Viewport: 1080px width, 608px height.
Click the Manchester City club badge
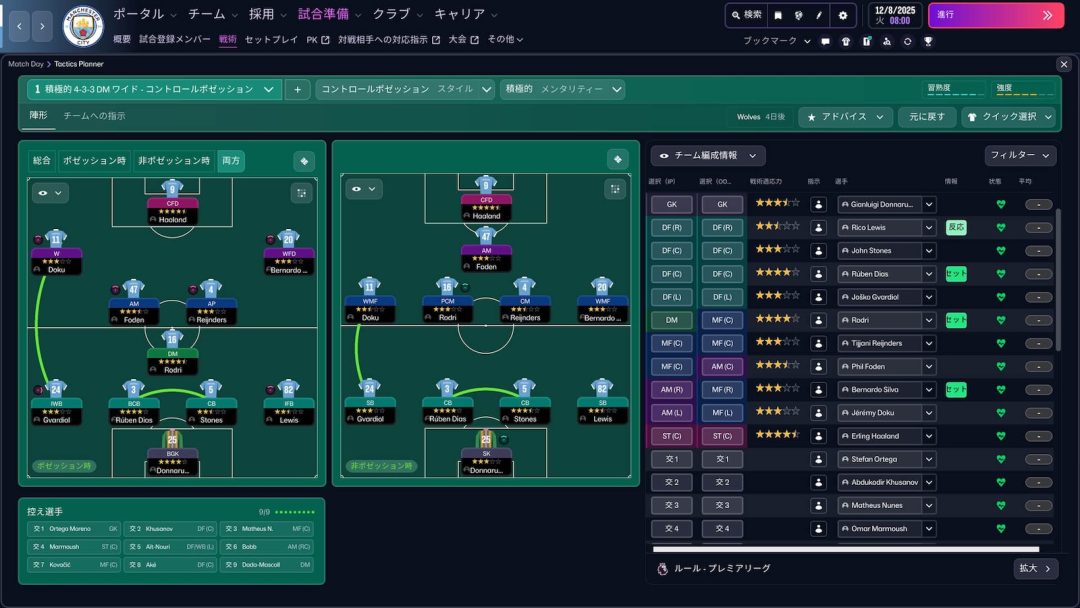[x=83, y=26]
